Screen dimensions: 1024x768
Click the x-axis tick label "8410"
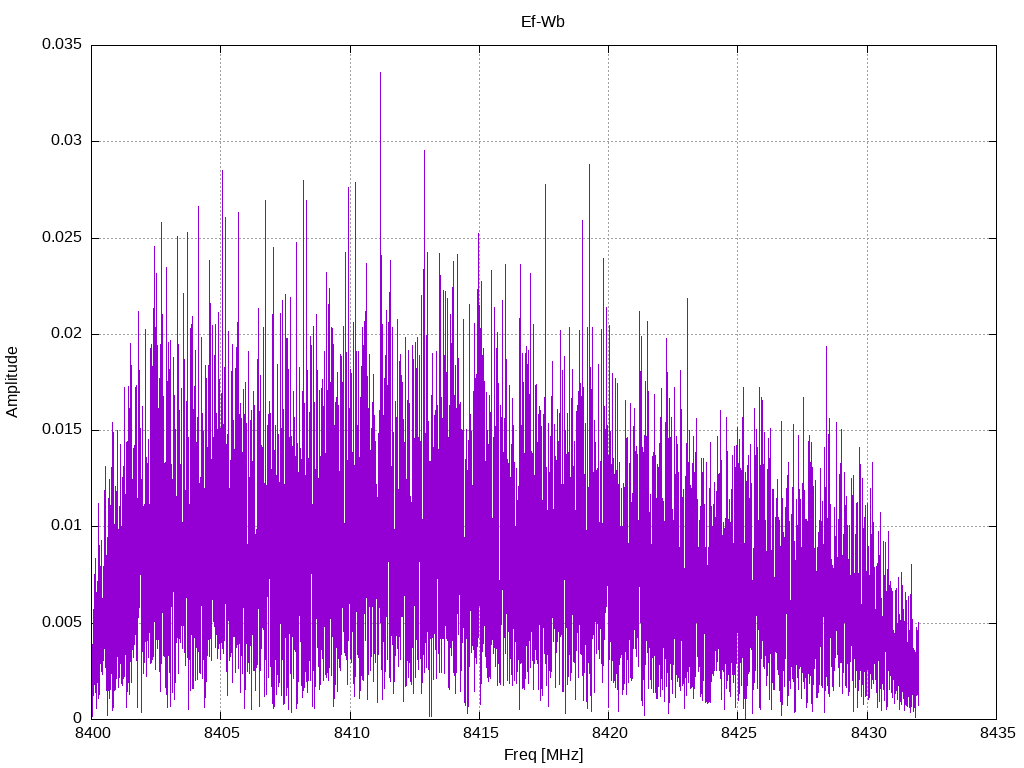pyautogui.click(x=351, y=733)
